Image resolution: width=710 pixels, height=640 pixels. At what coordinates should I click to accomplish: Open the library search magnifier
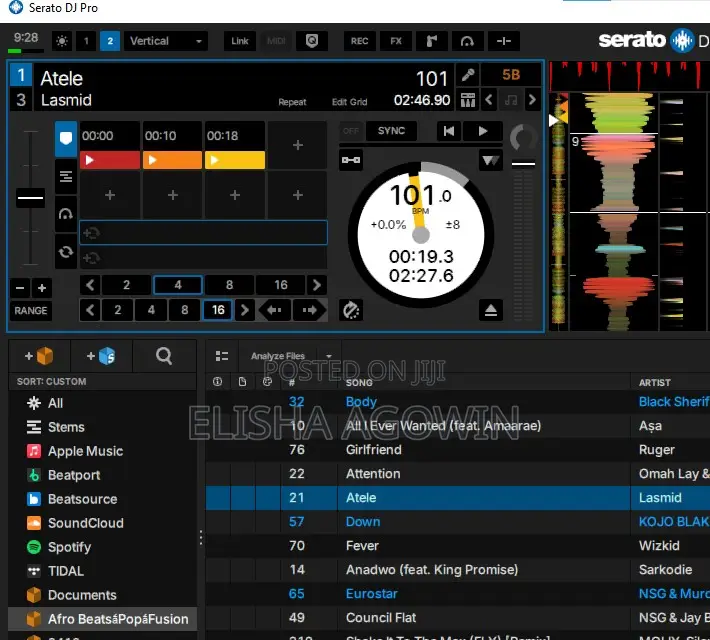pos(164,356)
